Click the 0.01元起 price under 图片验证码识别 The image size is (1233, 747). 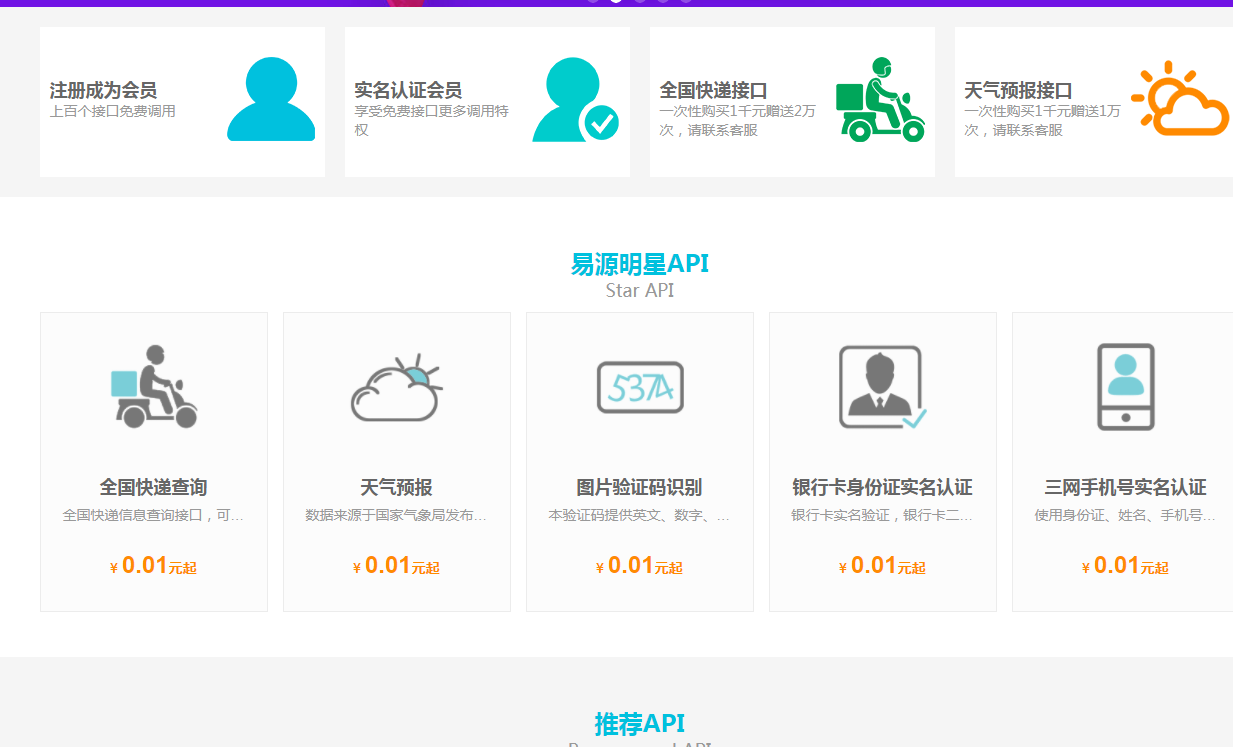(x=640, y=566)
